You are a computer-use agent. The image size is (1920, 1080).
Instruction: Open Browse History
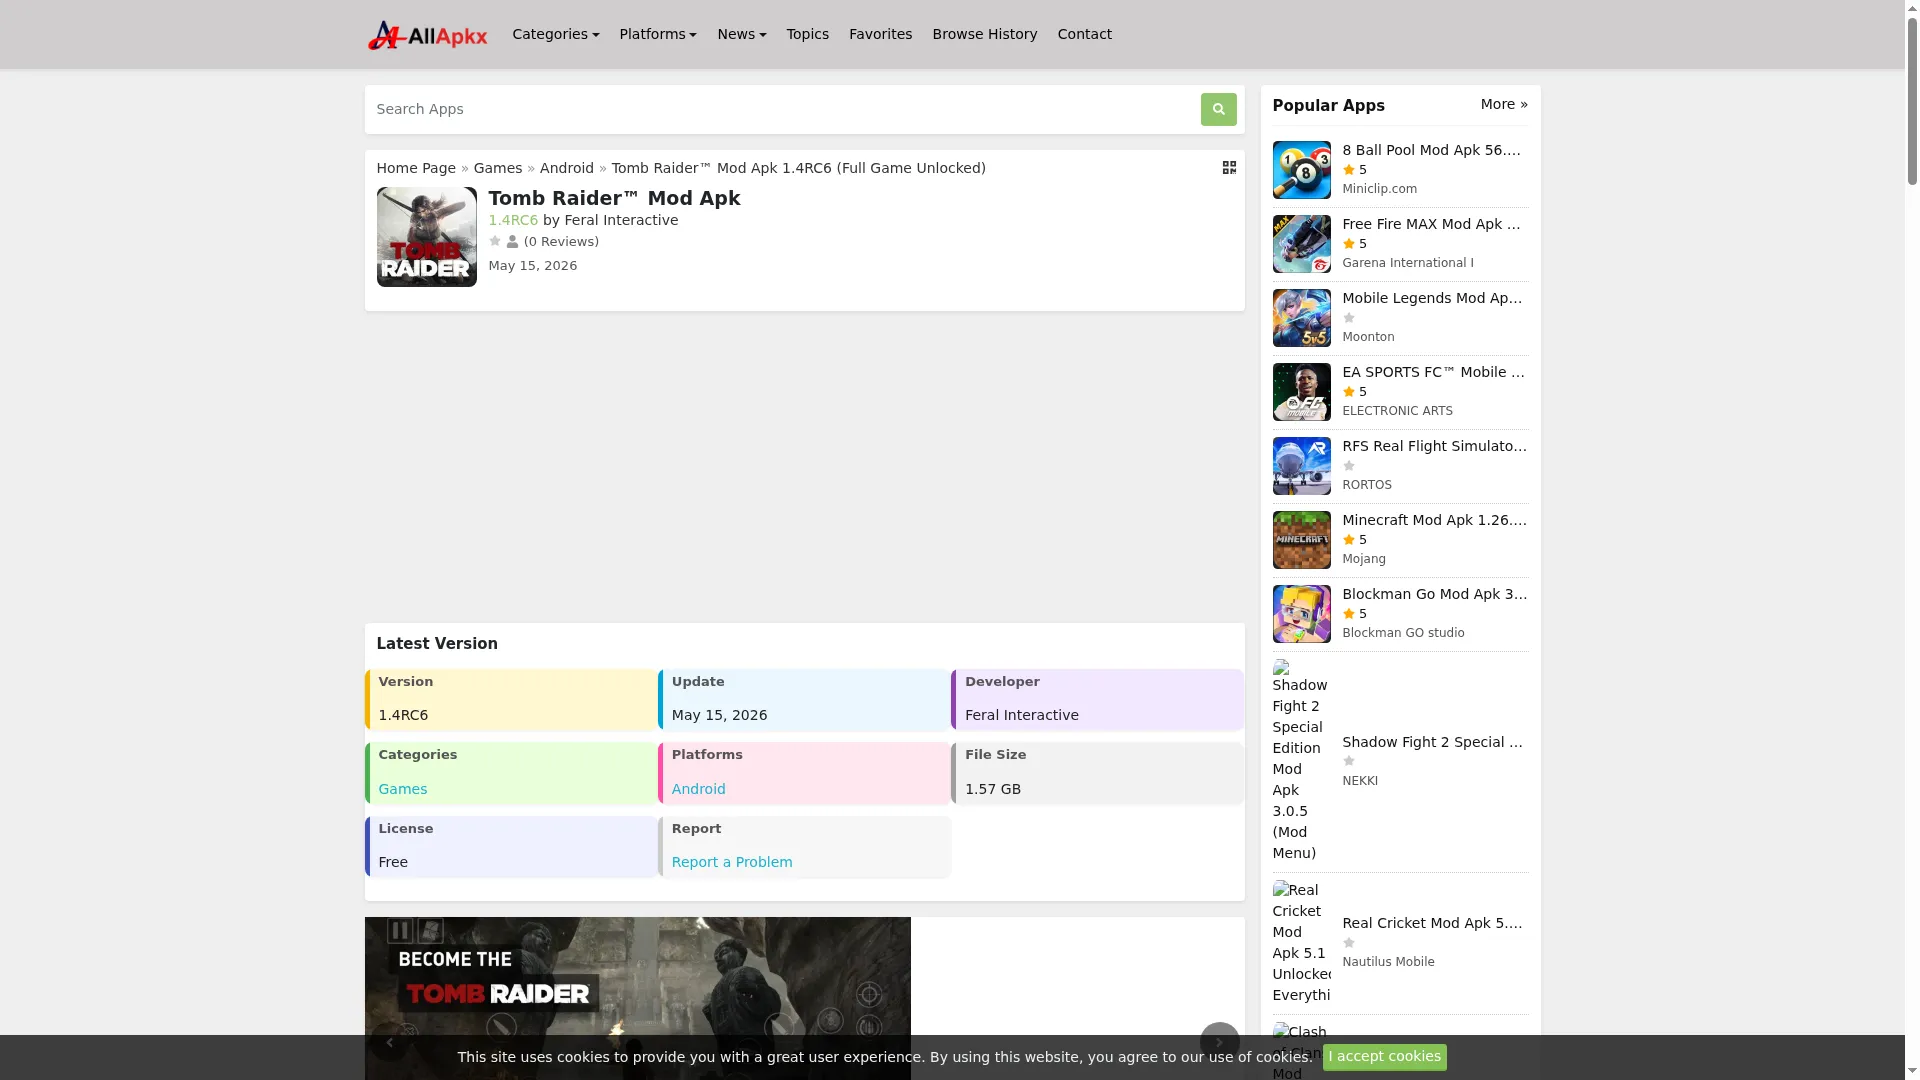(985, 34)
